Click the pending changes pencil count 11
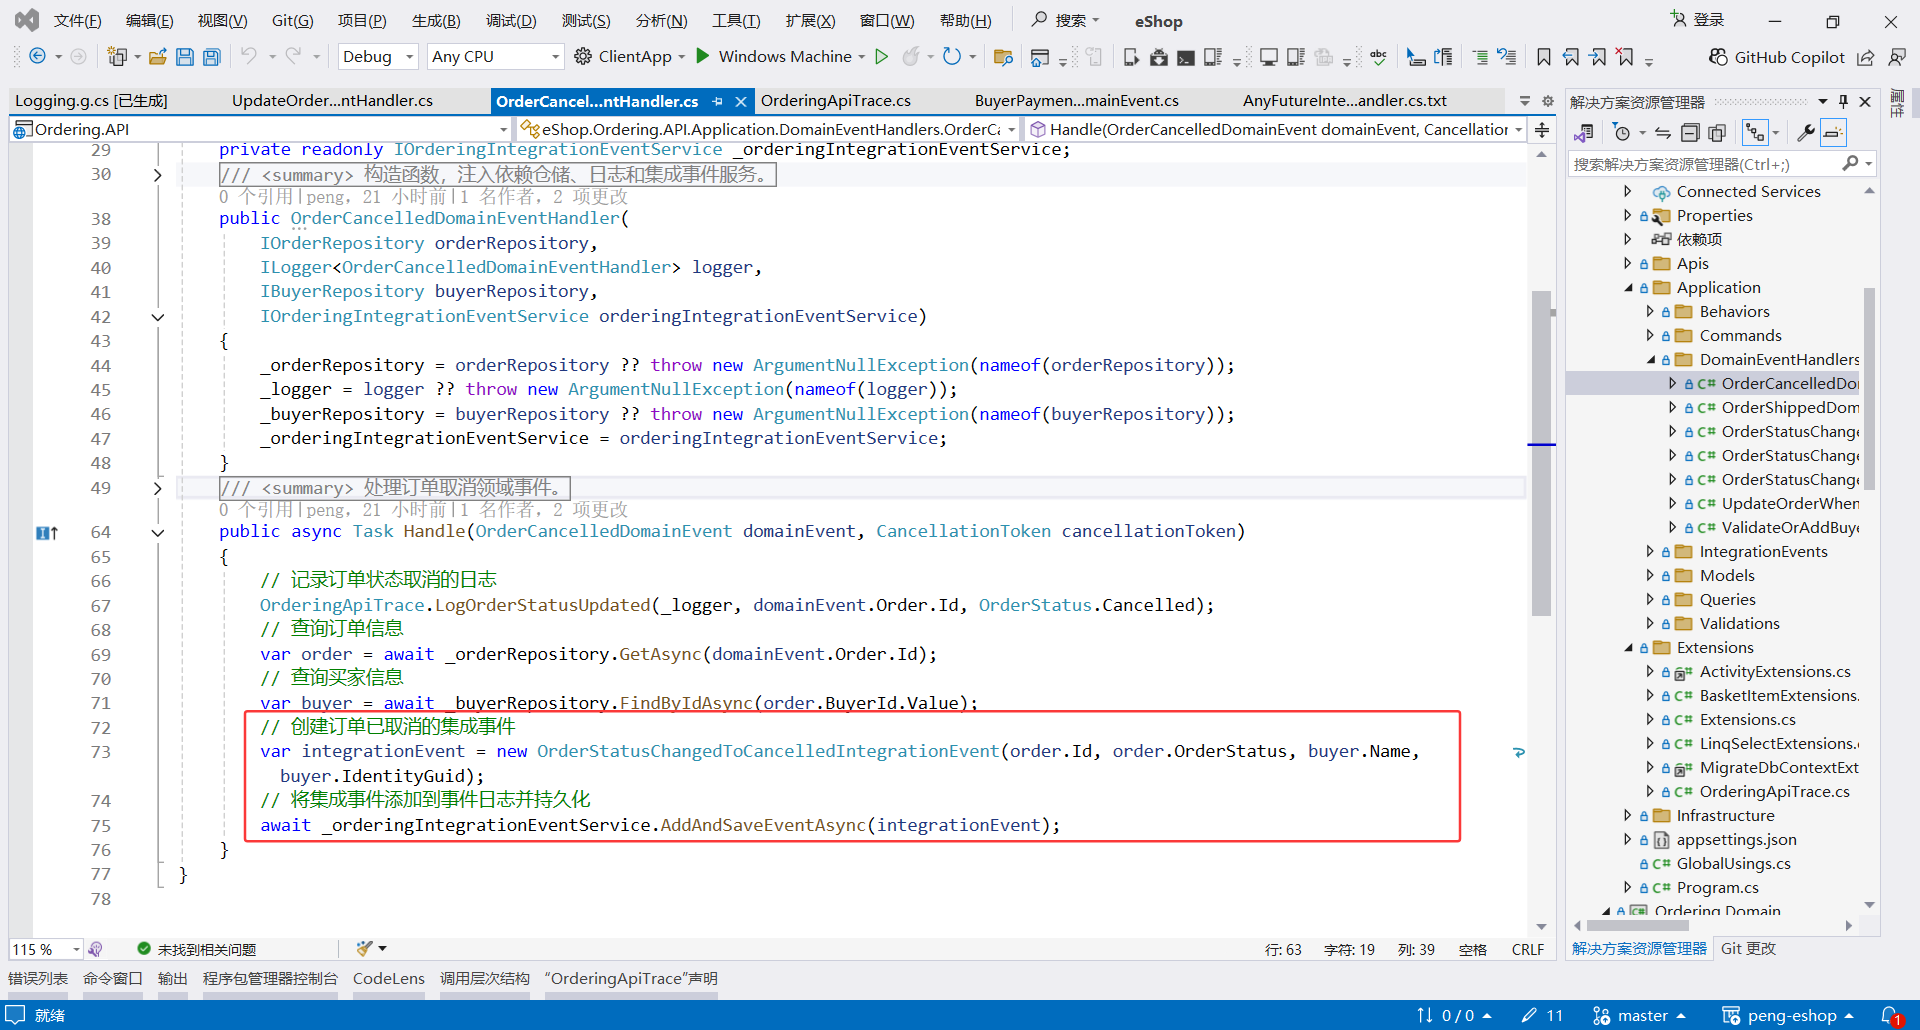Viewport: 1920px width, 1030px height. click(x=1542, y=1016)
